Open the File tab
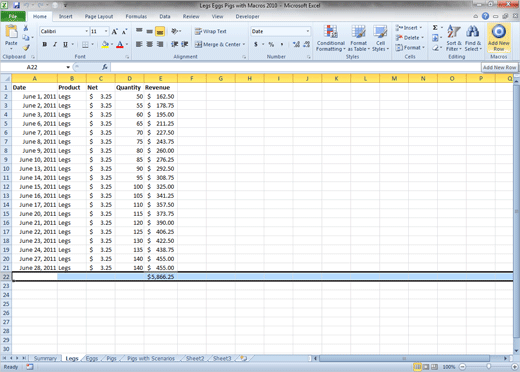Image resolution: width=520 pixels, height=372 pixels. (x=13, y=16)
